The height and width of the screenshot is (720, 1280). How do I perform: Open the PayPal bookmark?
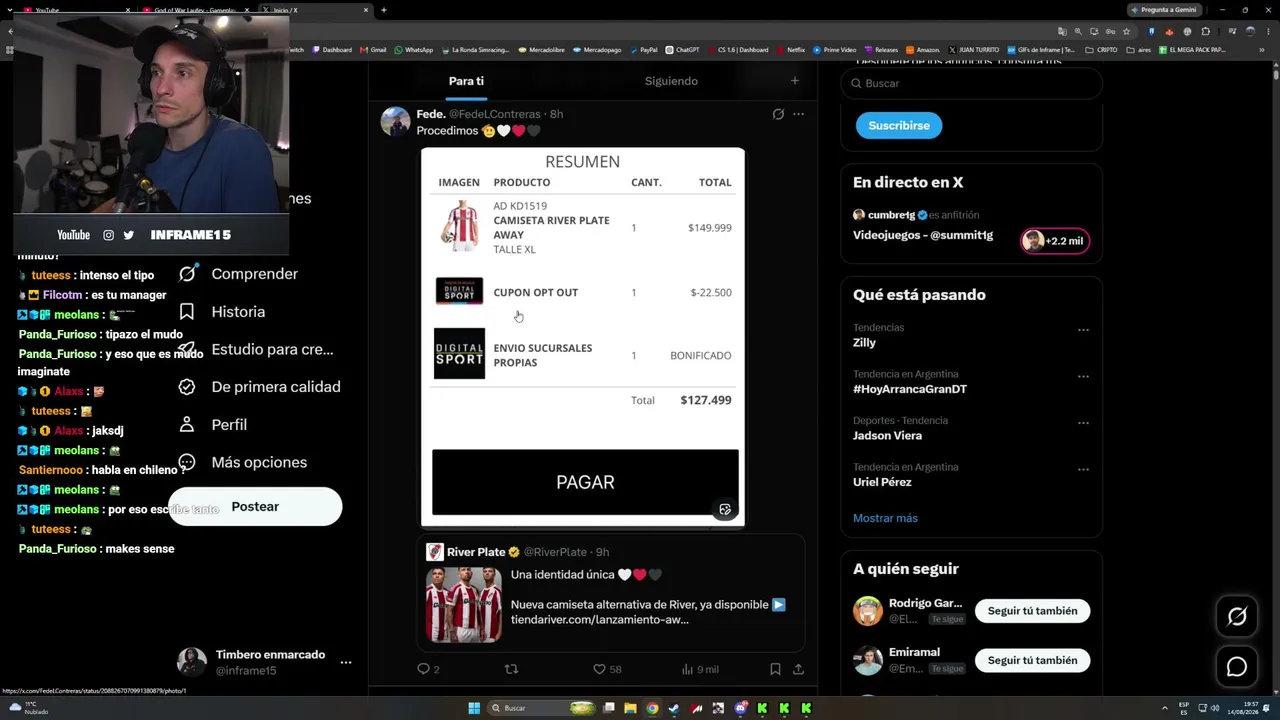click(643, 50)
